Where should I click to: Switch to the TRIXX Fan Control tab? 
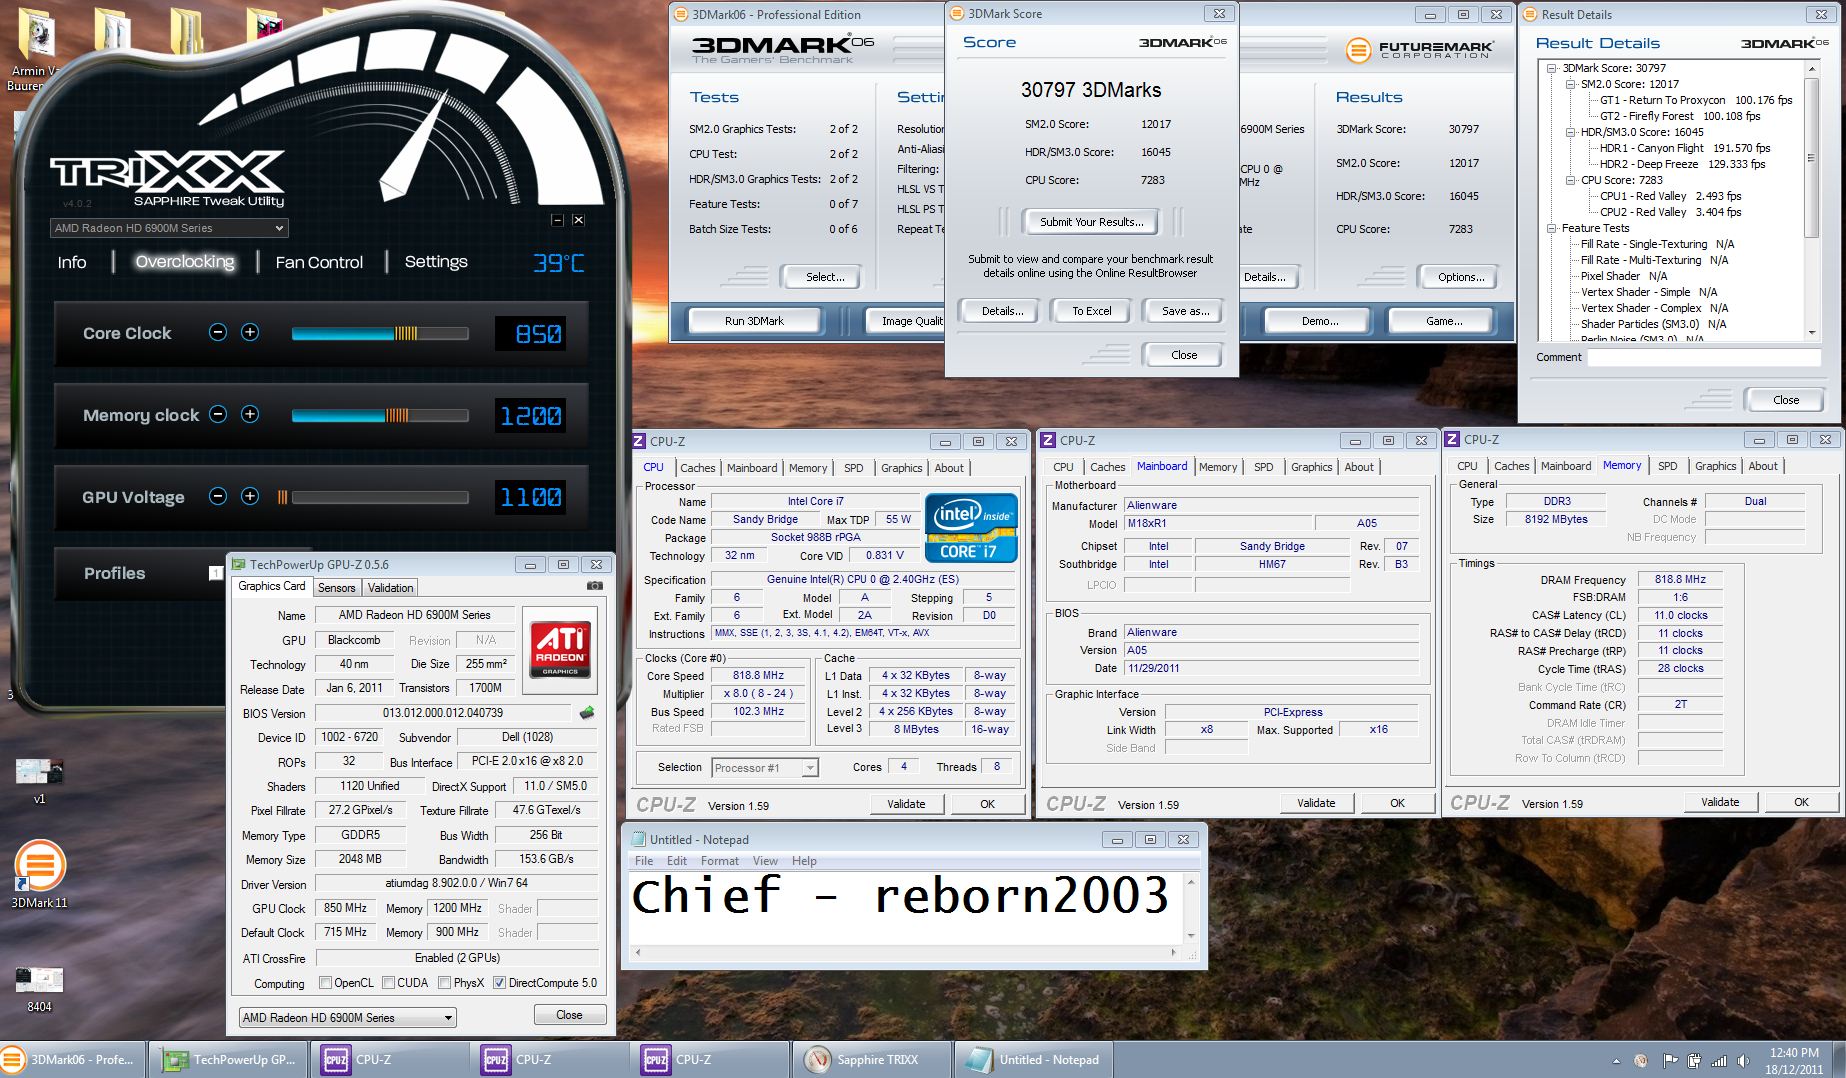click(319, 262)
